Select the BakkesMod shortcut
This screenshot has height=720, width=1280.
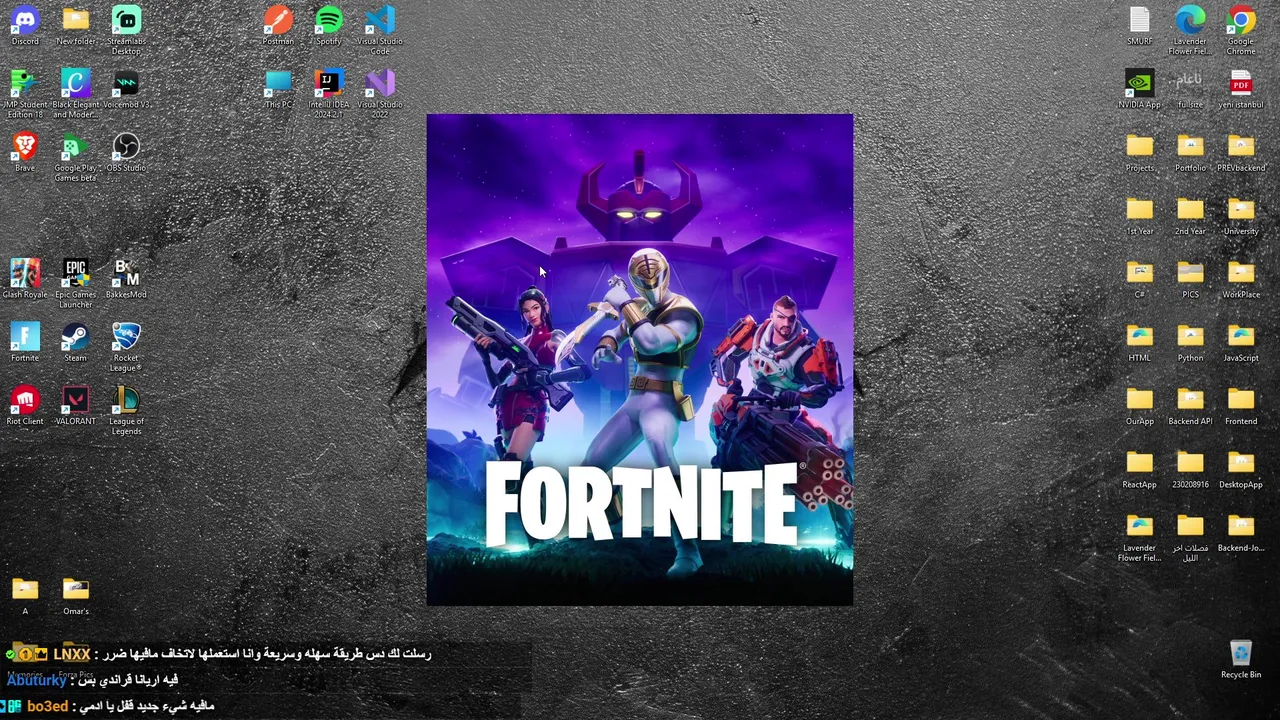pyautogui.click(x=126, y=280)
